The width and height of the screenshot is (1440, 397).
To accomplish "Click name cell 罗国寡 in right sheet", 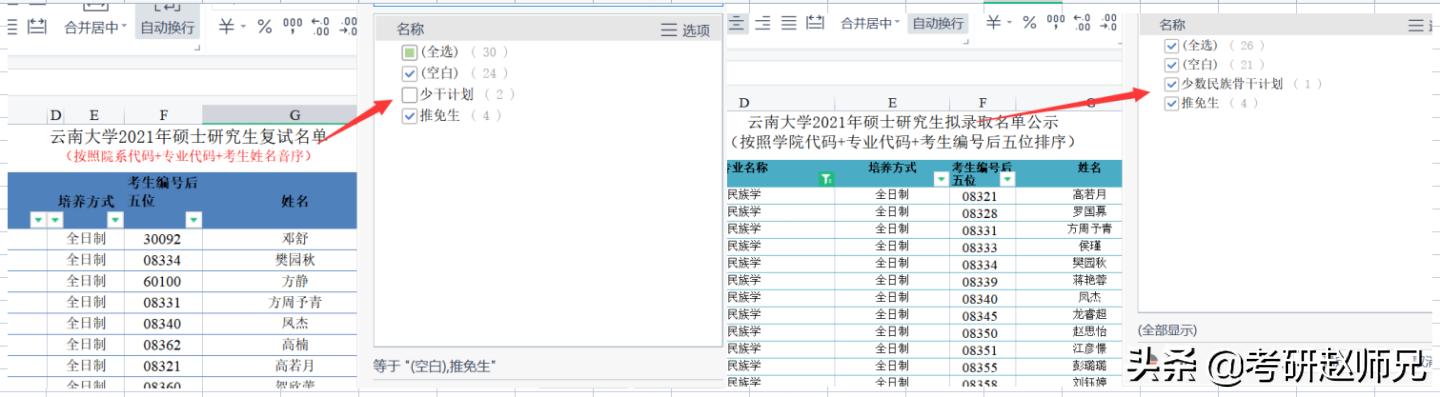I will [1089, 212].
